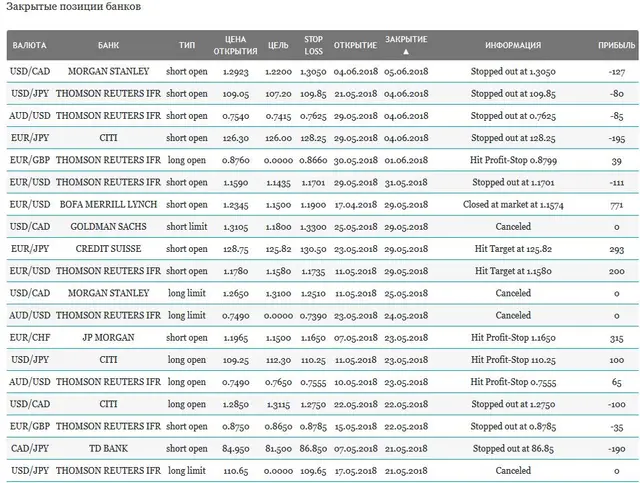Click 'Closed at market at 1.1574' cell
Viewport: 640px width, 483px height.
click(513, 205)
